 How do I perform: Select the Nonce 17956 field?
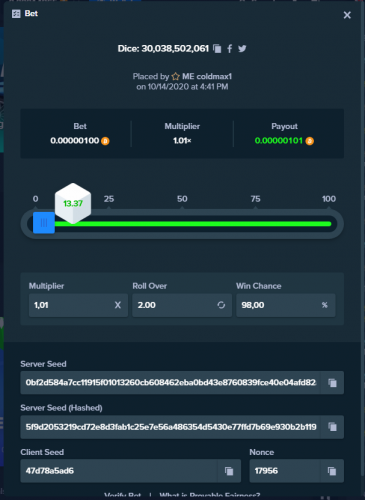(285, 471)
